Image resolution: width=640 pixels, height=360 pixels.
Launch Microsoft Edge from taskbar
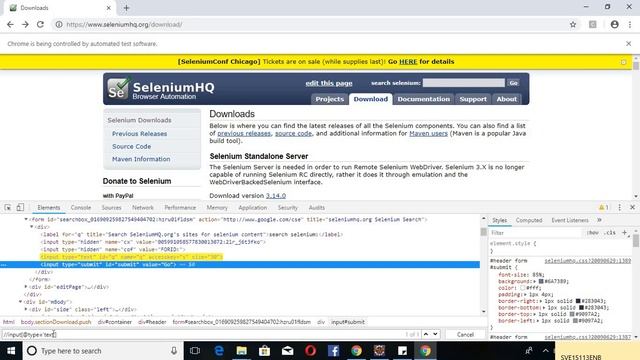click(219, 351)
